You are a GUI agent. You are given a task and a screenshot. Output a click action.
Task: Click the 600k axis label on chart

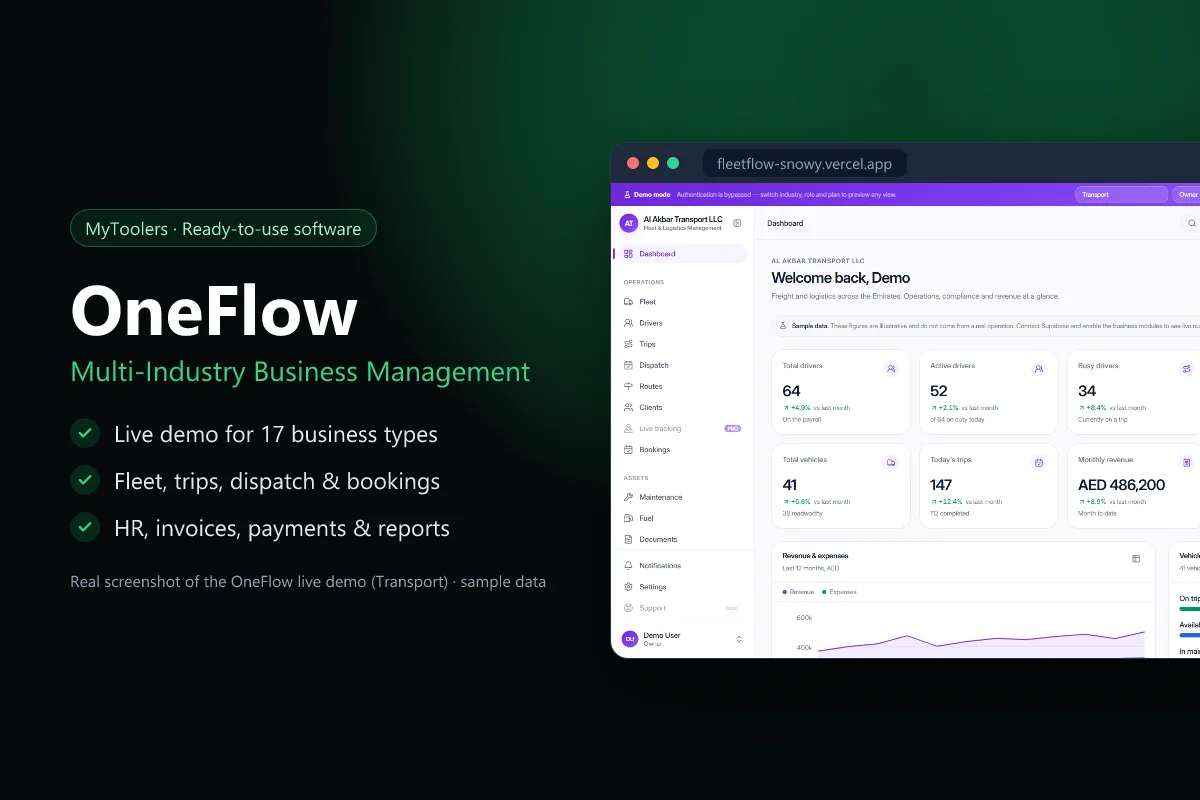pos(804,618)
